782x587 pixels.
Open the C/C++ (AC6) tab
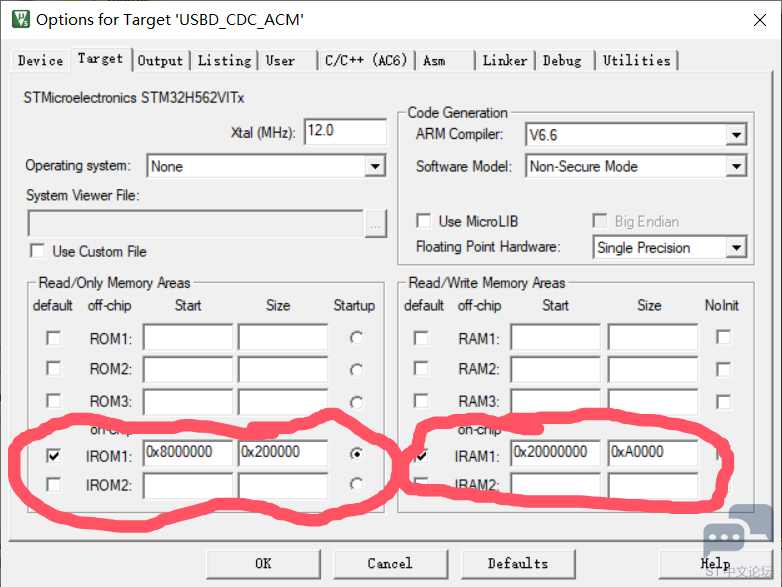[366, 61]
